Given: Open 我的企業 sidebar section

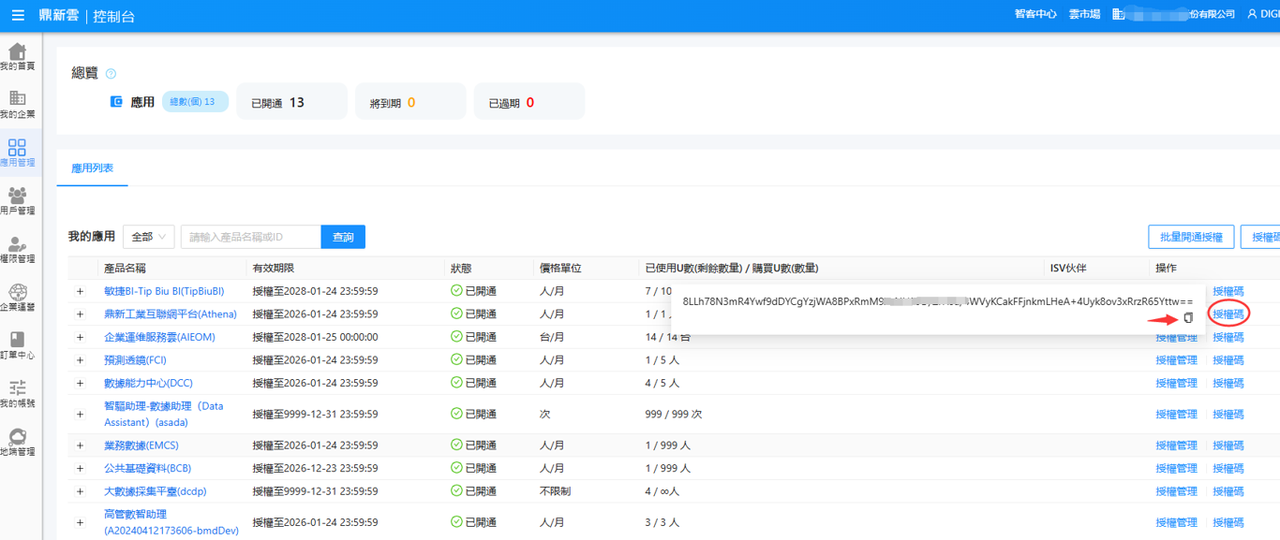Looking at the screenshot, I should click(x=17, y=104).
